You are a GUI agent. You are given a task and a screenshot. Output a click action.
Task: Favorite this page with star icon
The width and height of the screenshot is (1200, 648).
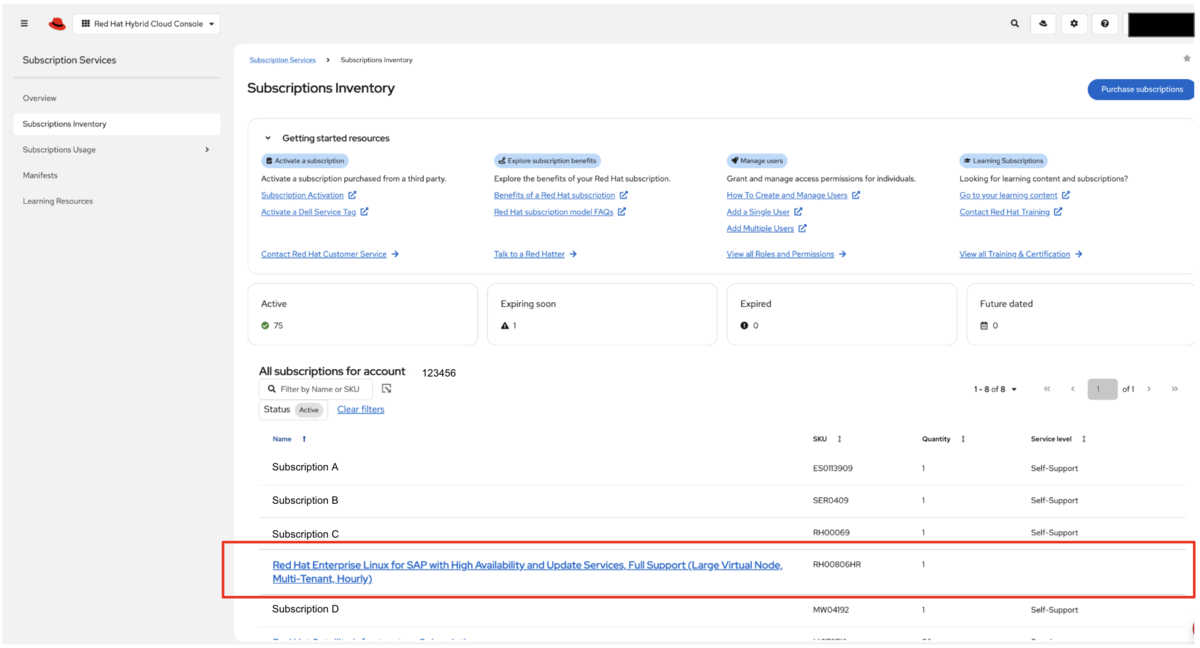(x=1187, y=58)
